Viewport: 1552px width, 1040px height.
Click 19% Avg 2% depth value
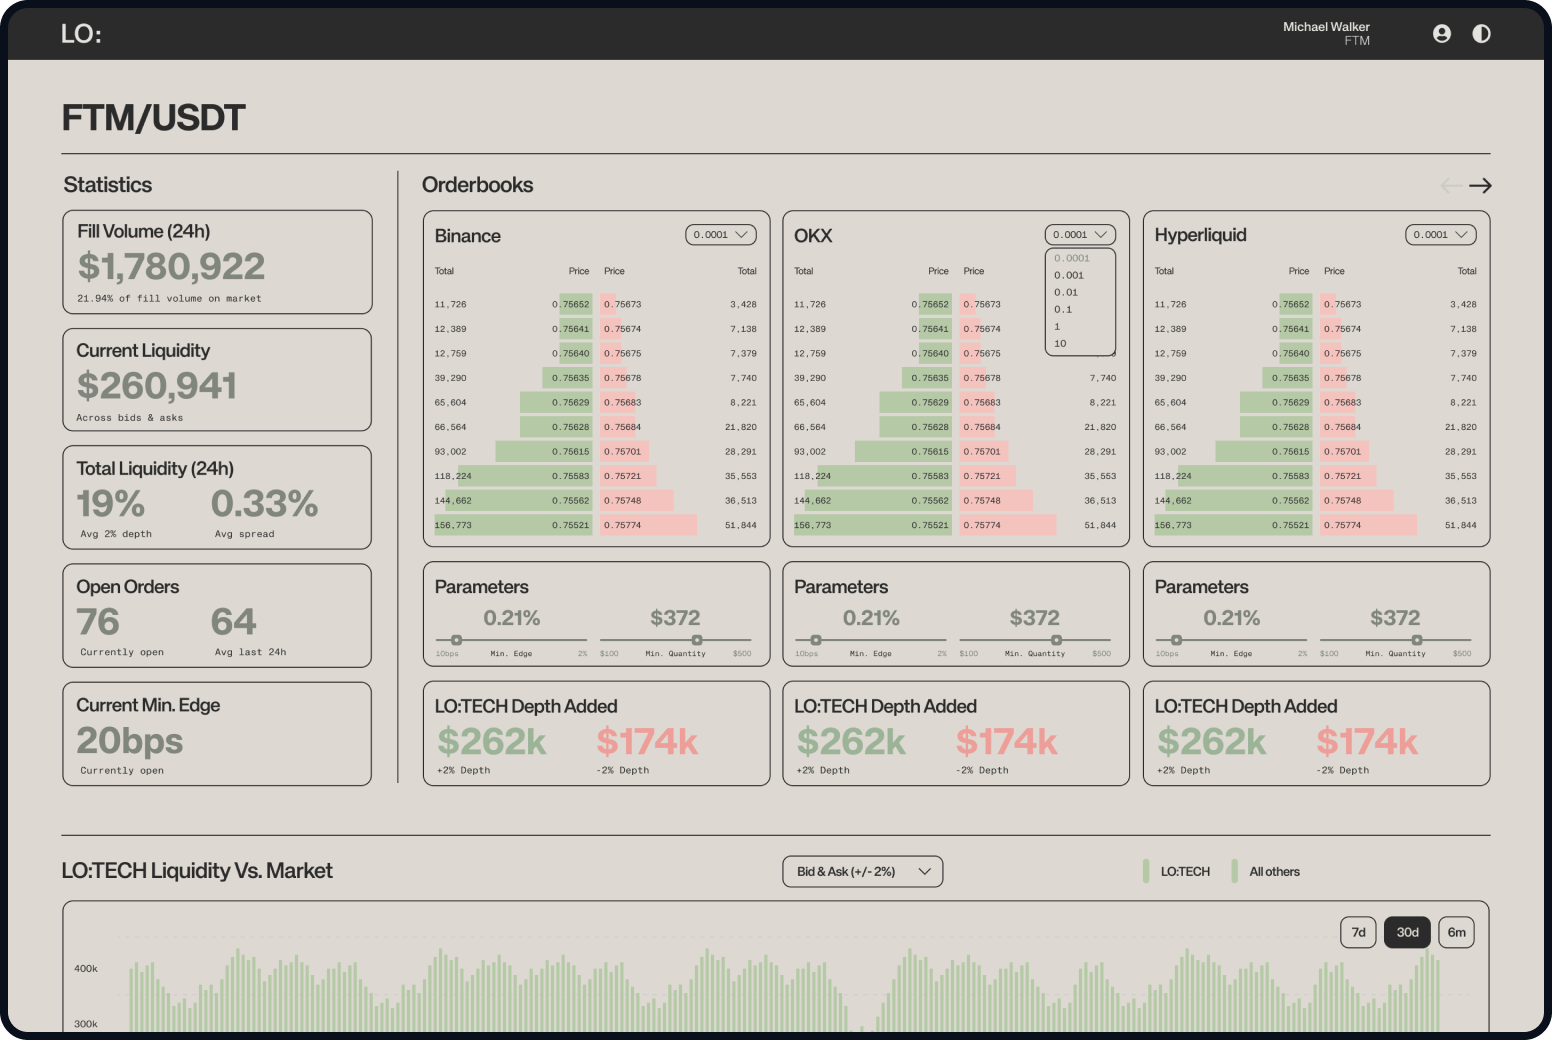(111, 503)
